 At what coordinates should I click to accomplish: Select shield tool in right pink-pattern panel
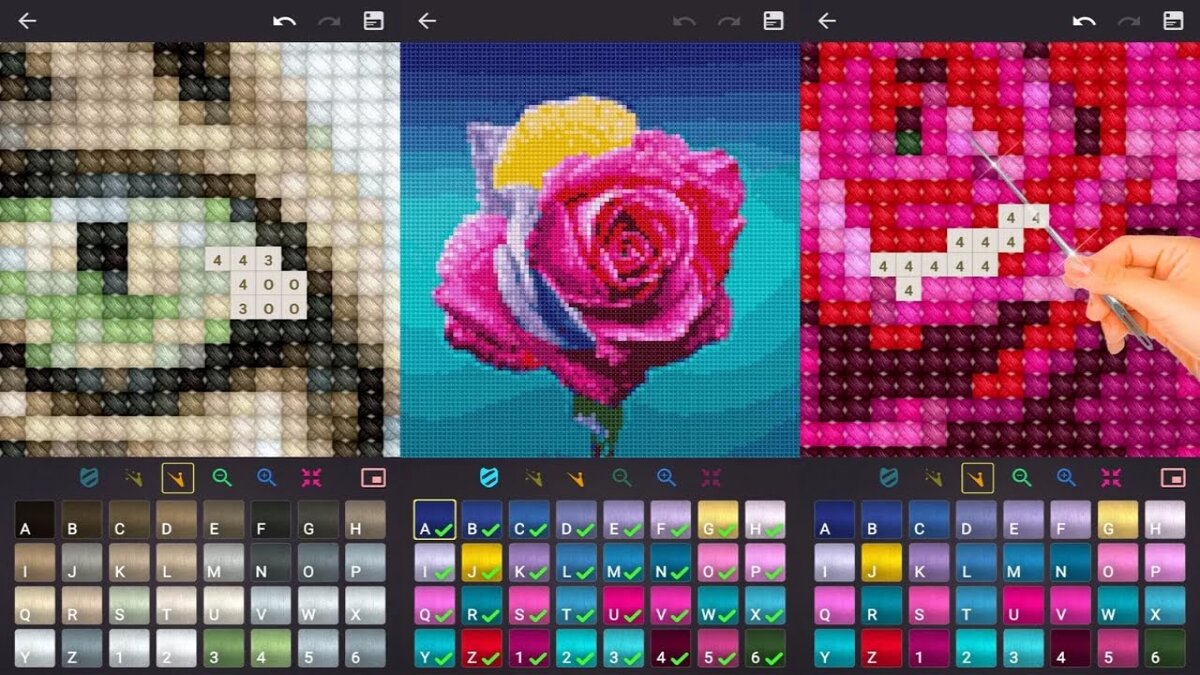pyautogui.click(x=889, y=478)
